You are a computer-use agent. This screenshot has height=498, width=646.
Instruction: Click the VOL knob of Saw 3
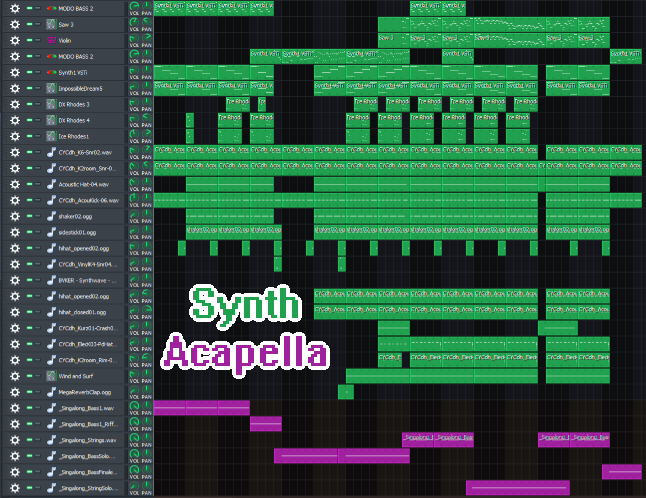point(134,22)
